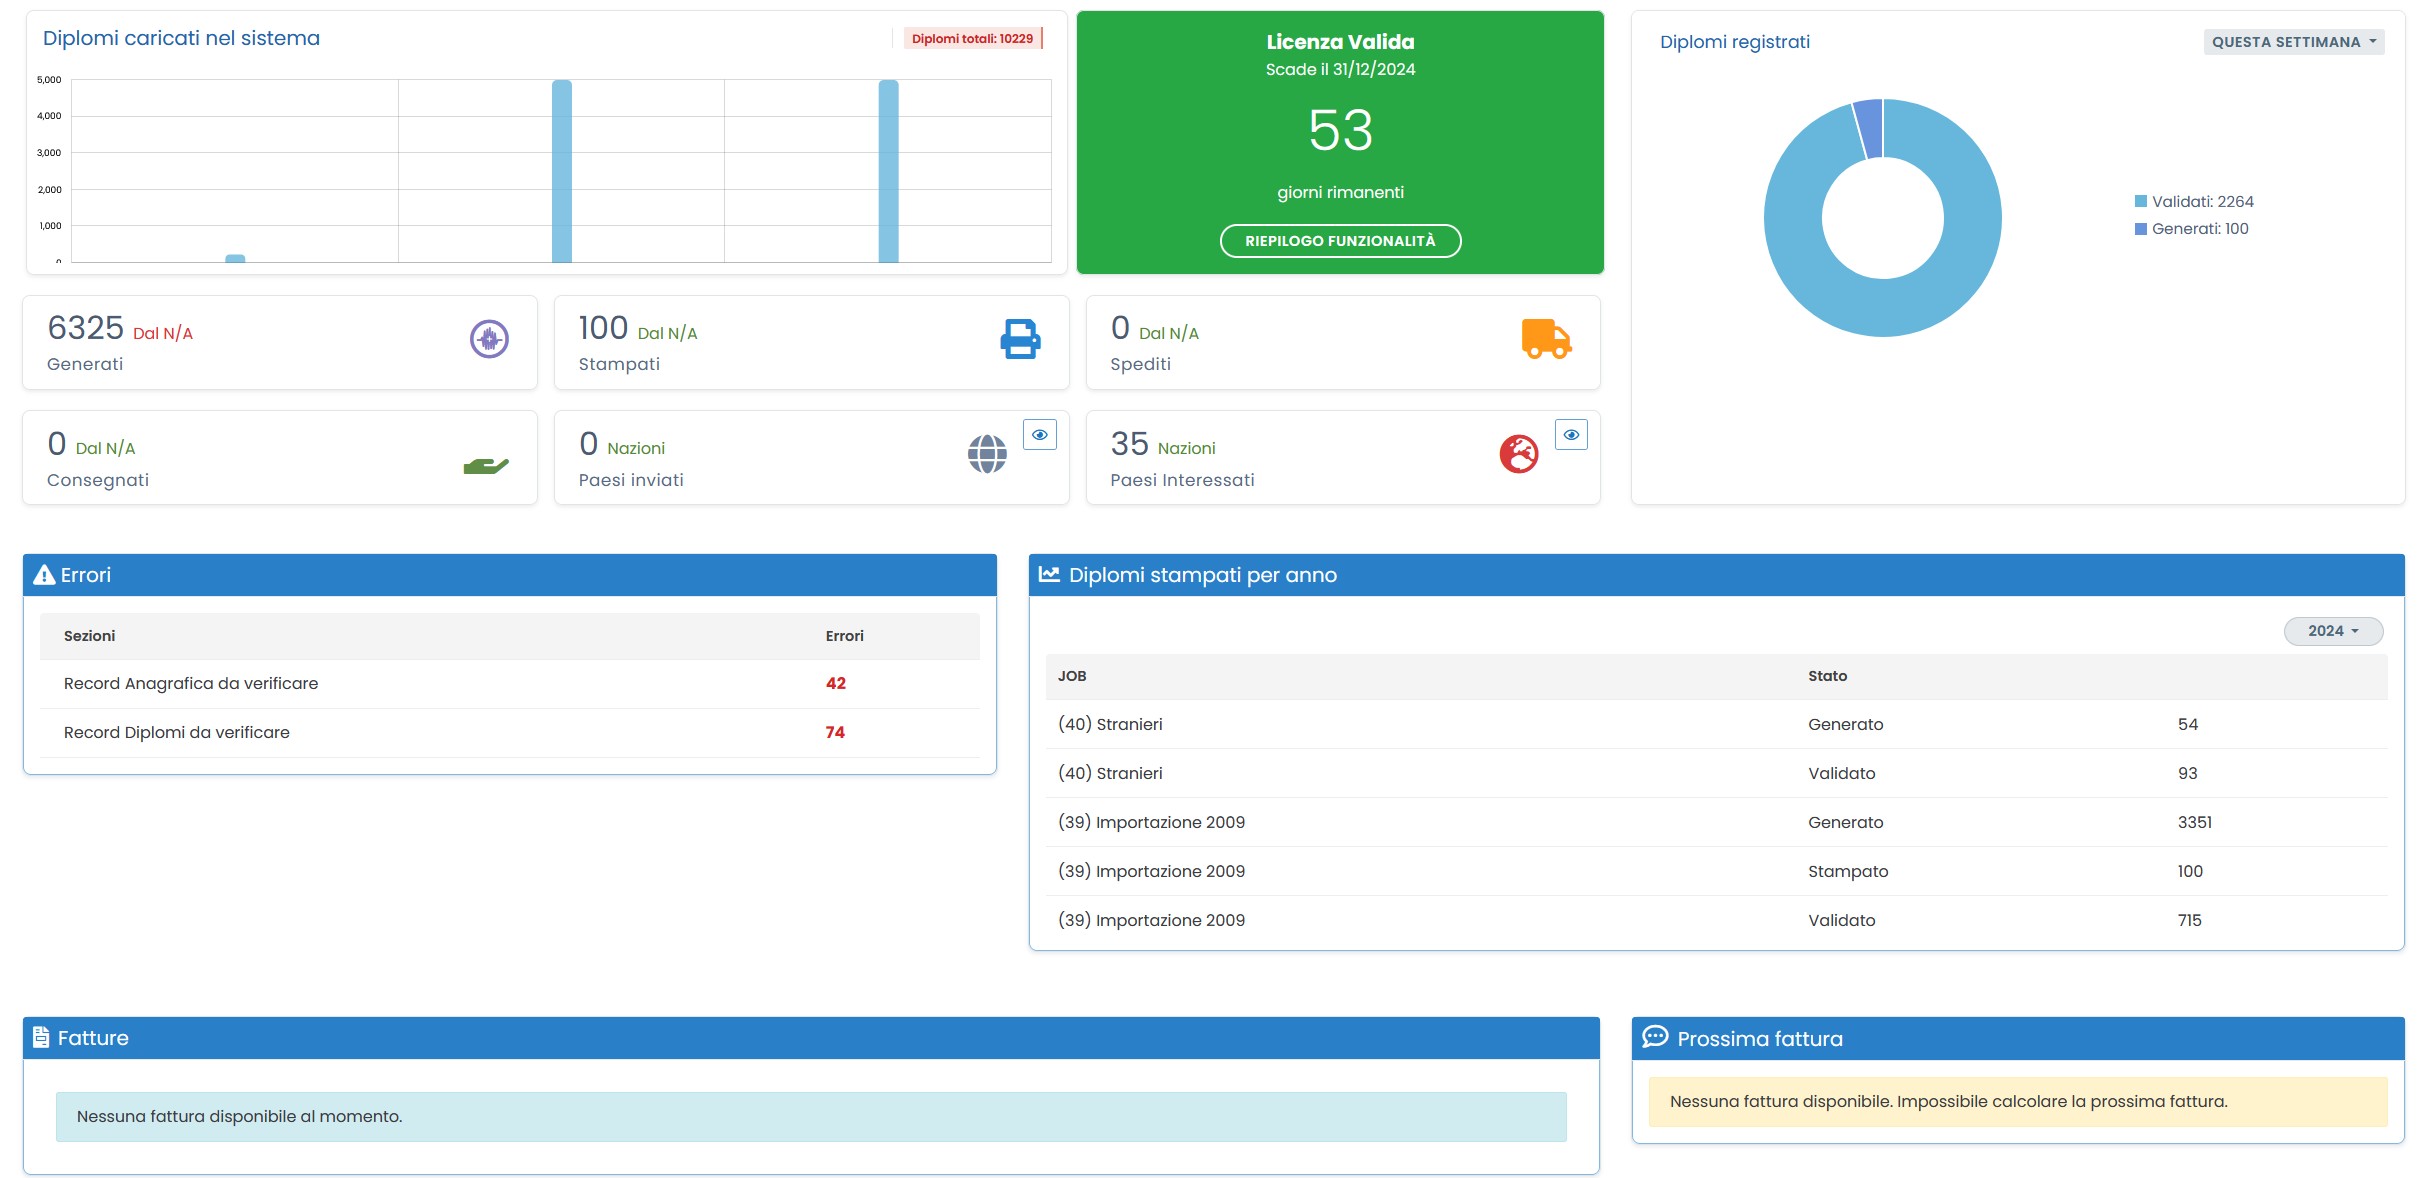
Task: Click the orange Spediti delivery truck icon
Action: tap(1546, 339)
